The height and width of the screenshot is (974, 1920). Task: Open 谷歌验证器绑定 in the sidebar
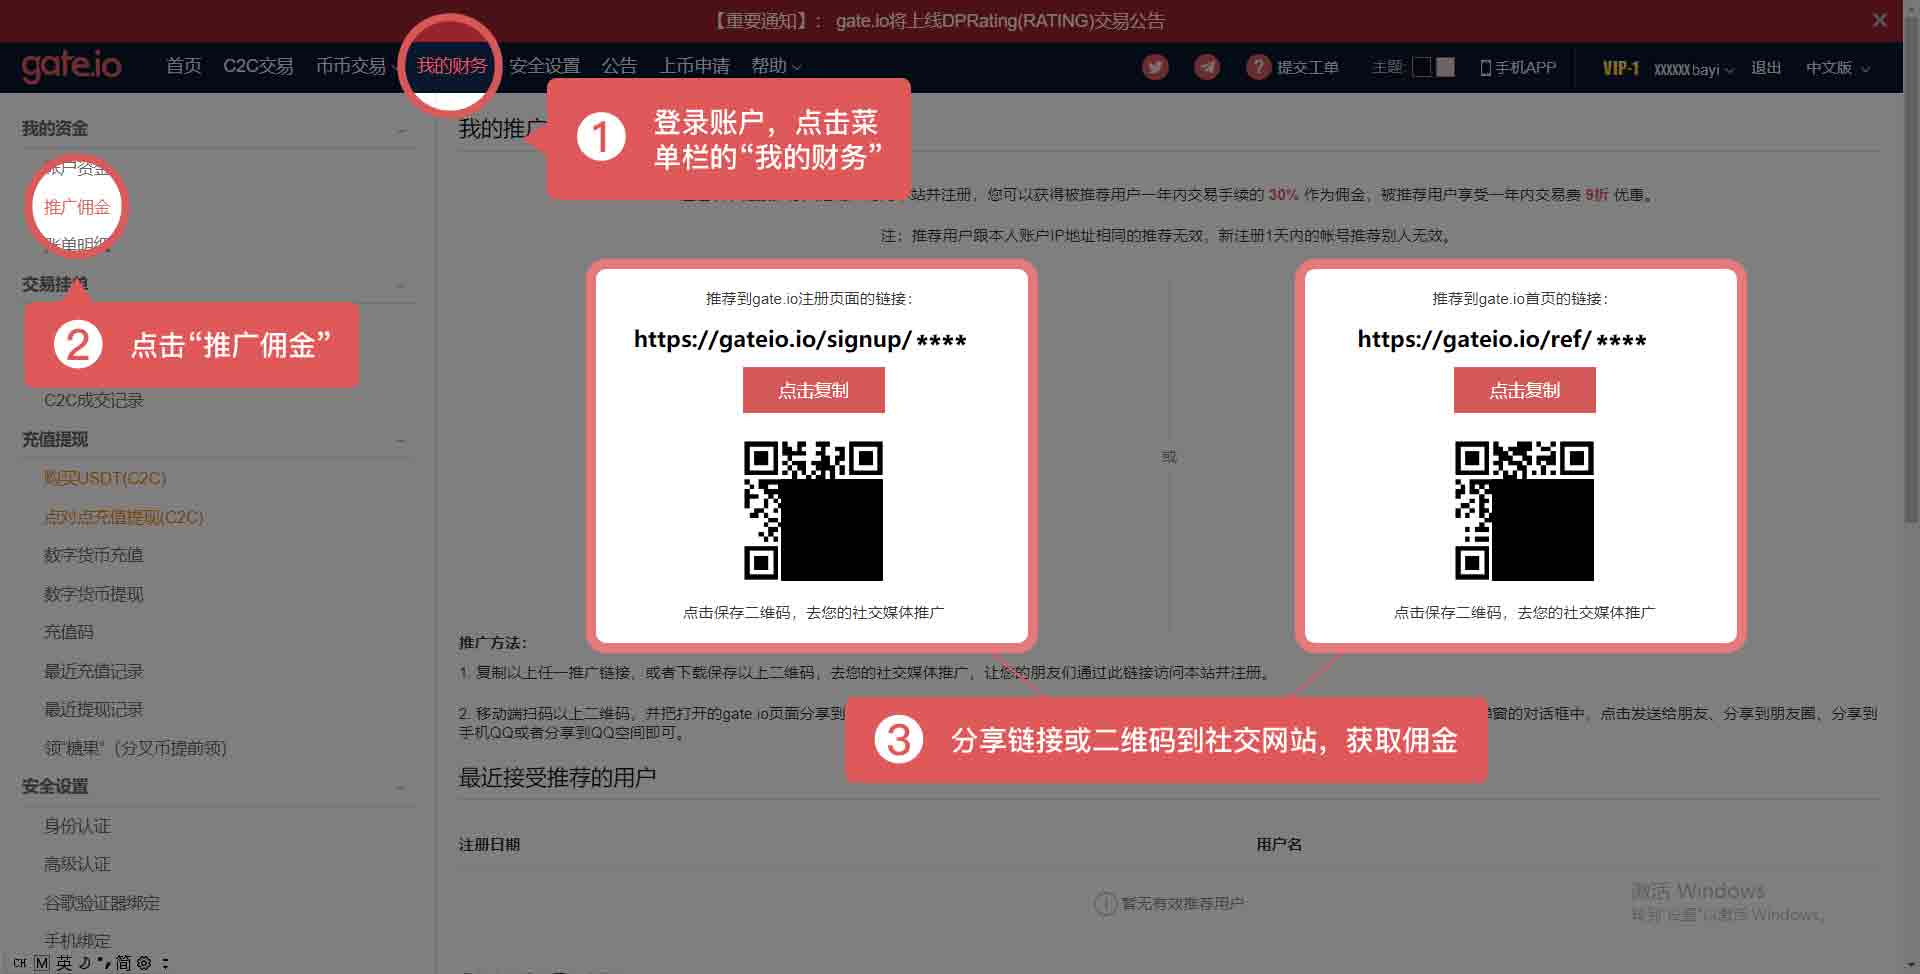point(102,903)
